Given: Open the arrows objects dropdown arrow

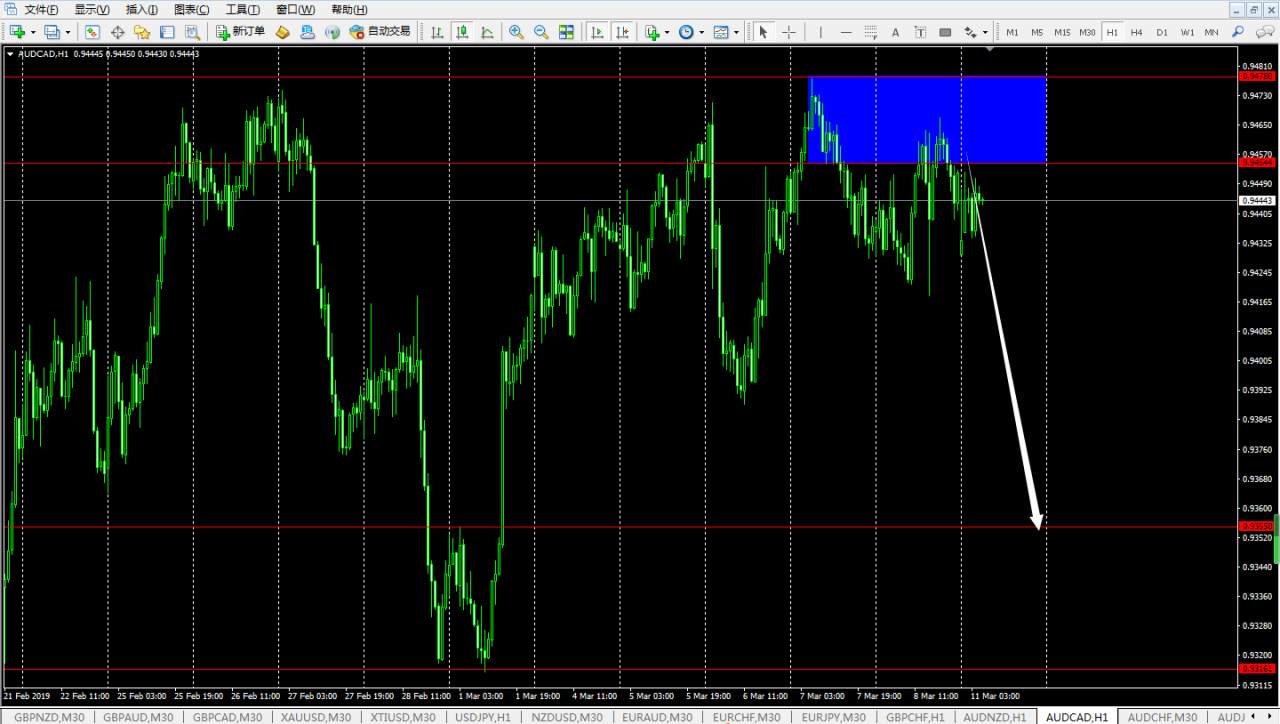Looking at the screenshot, I should coord(984,32).
